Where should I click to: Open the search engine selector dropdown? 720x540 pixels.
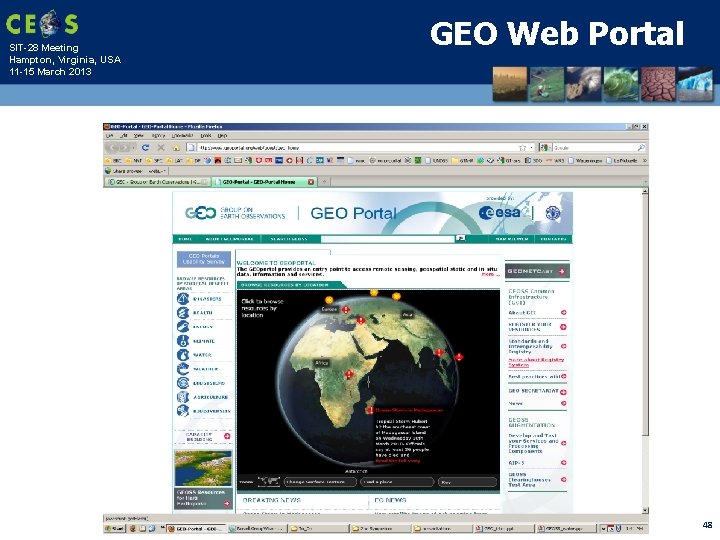coord(545,147)
